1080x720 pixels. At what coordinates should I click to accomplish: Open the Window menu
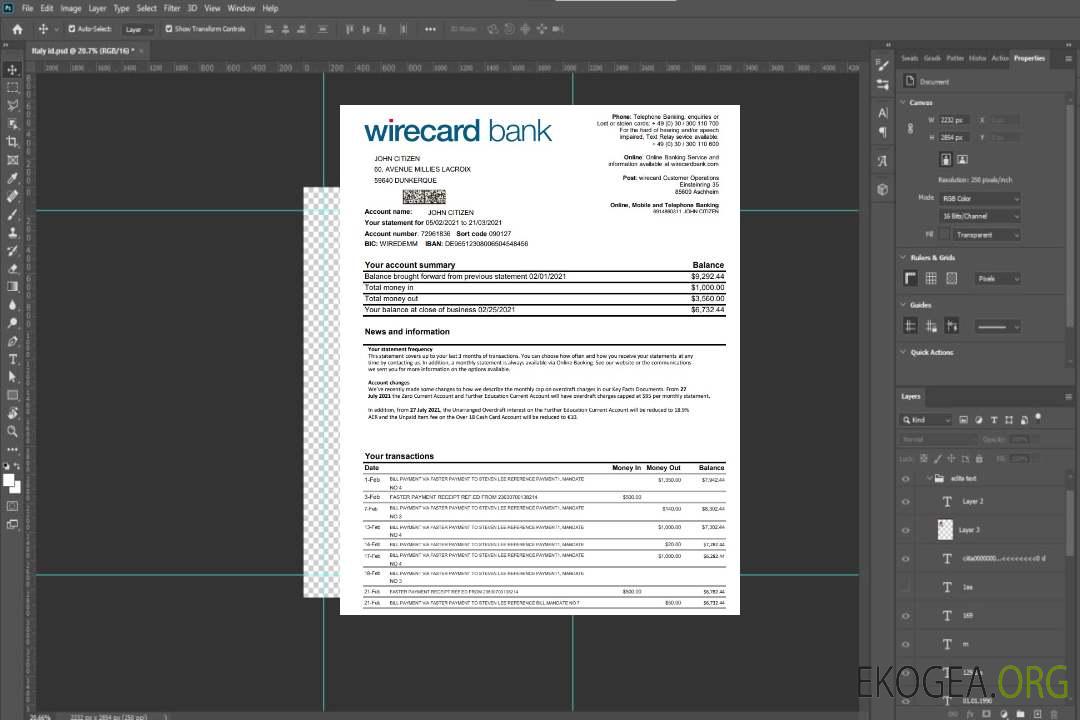tap(241, 8)
